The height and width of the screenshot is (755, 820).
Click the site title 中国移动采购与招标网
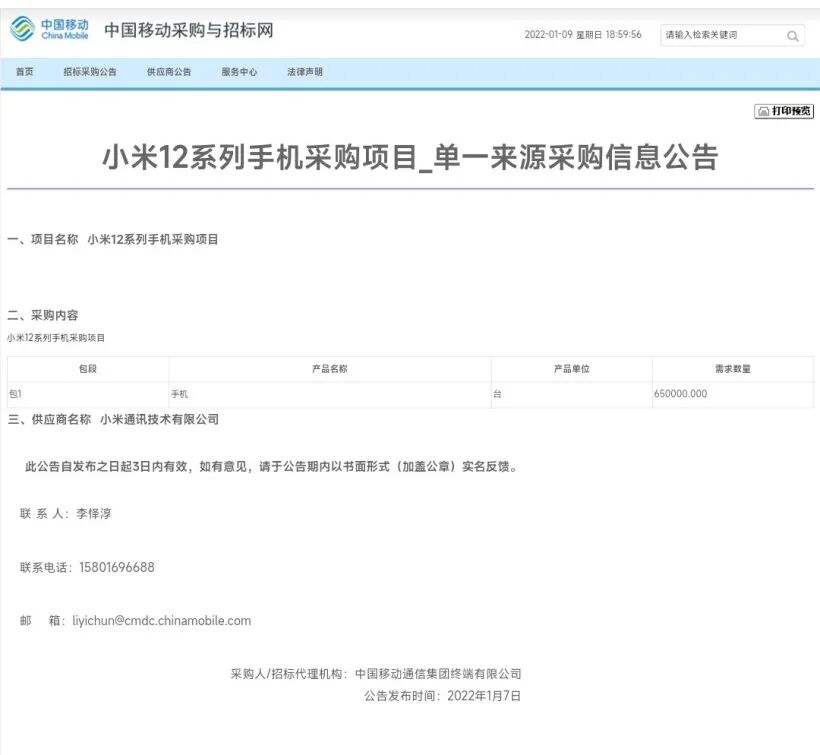coord(189,30)
